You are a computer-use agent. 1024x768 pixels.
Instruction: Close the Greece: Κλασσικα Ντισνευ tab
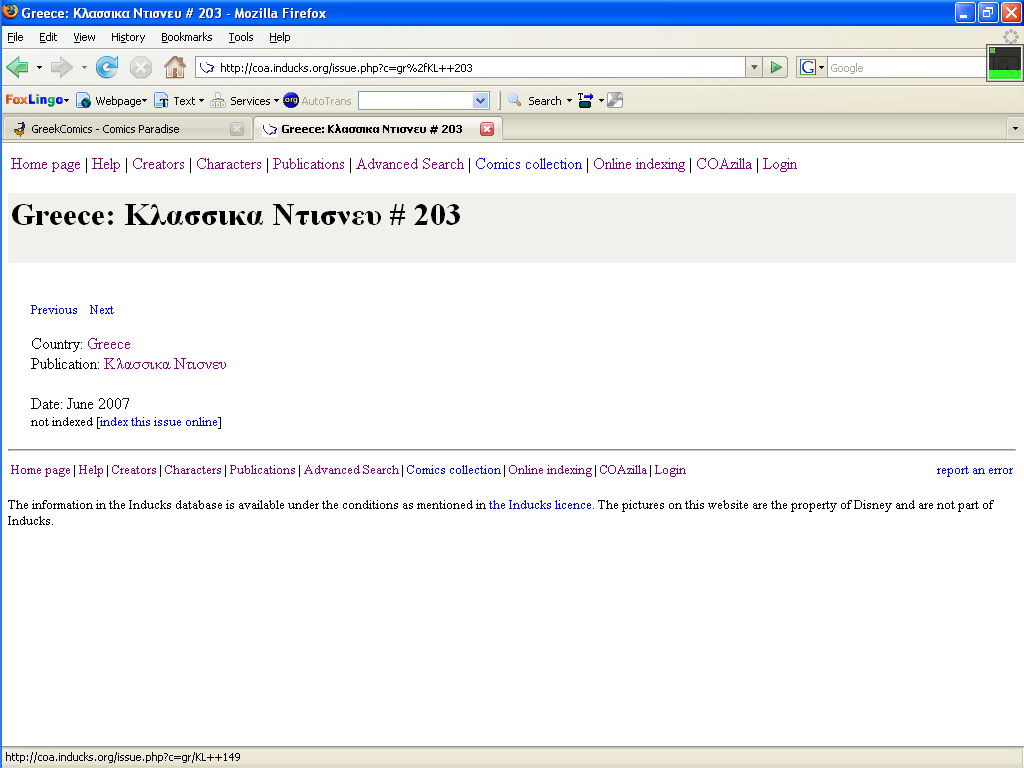[x=487, y=129]
